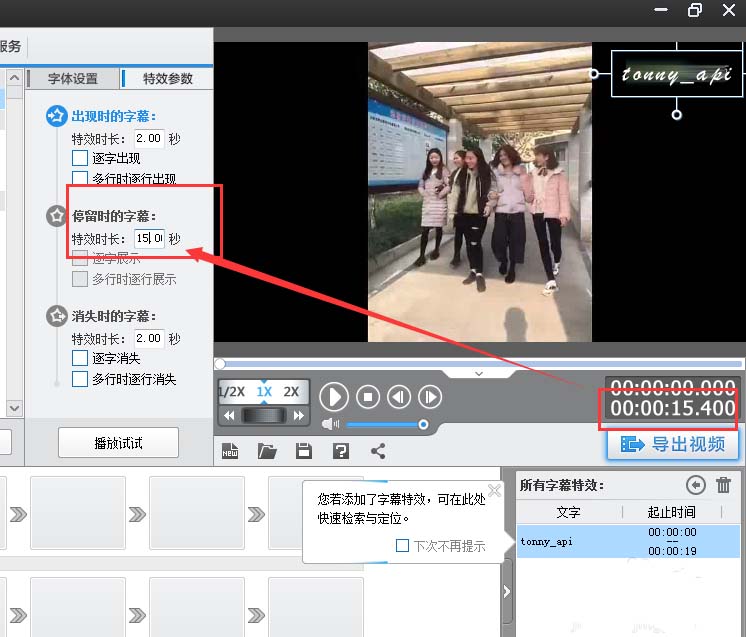Click the locate arrow icon in 所有字幕特效
Viewport: 746px width, 637px height.
click(x=696, y=485)
